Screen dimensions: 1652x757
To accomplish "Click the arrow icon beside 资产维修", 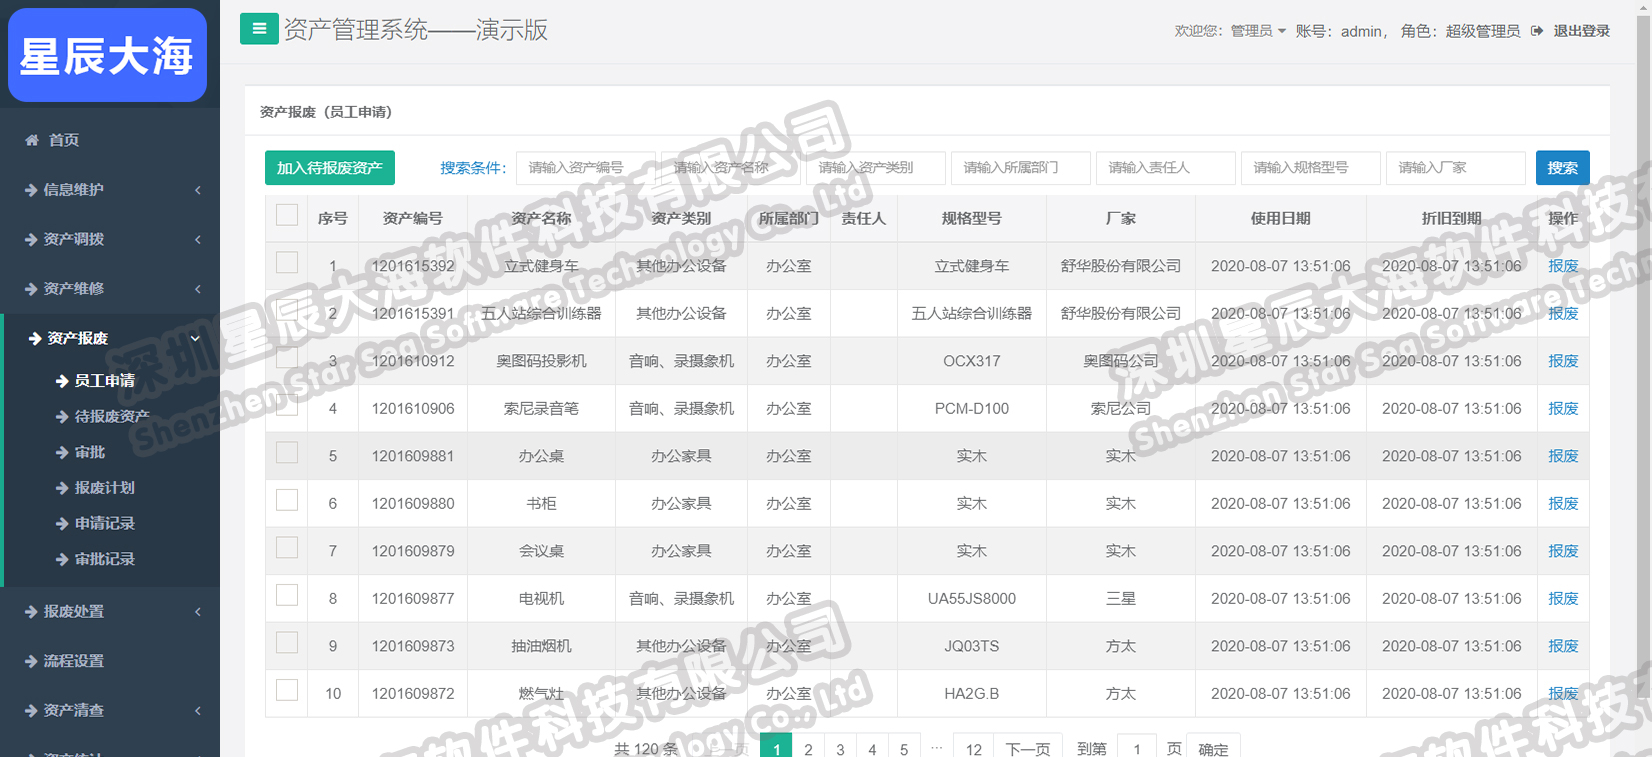I will pyautogui.click(x=31, y=289).
